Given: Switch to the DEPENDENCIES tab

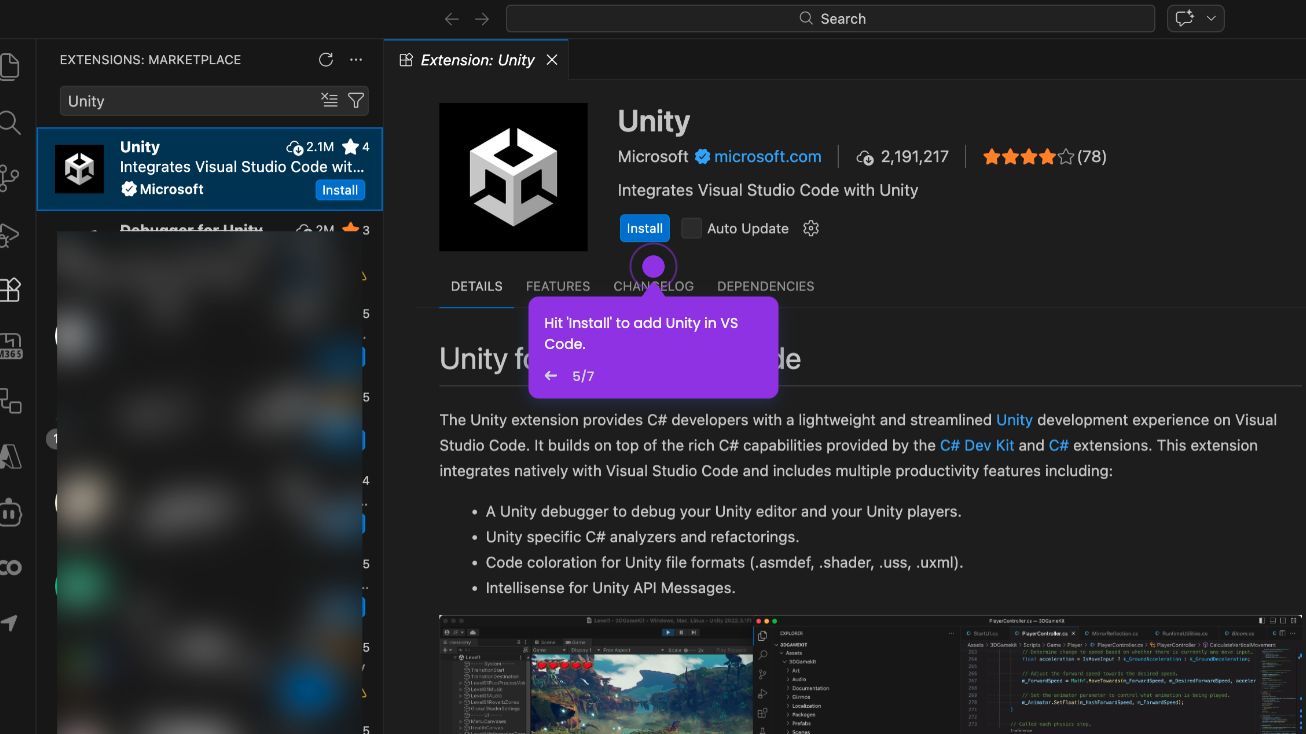Looking at the screenshot, I should 765,286.
